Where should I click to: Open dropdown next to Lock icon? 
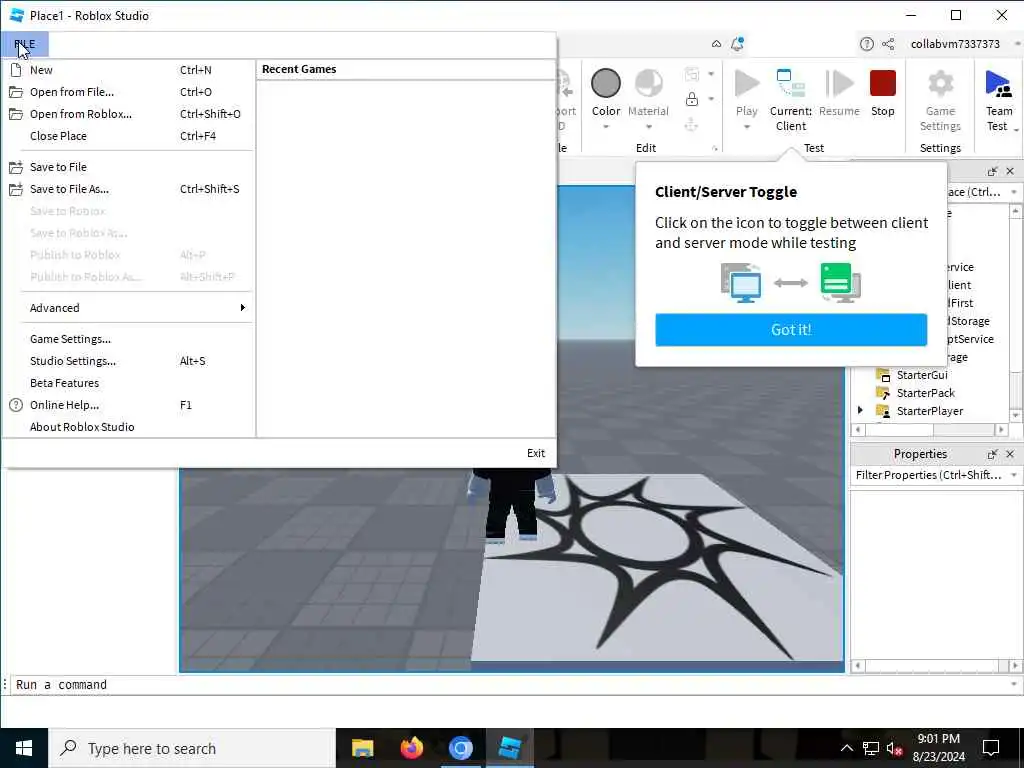[711, 99]
